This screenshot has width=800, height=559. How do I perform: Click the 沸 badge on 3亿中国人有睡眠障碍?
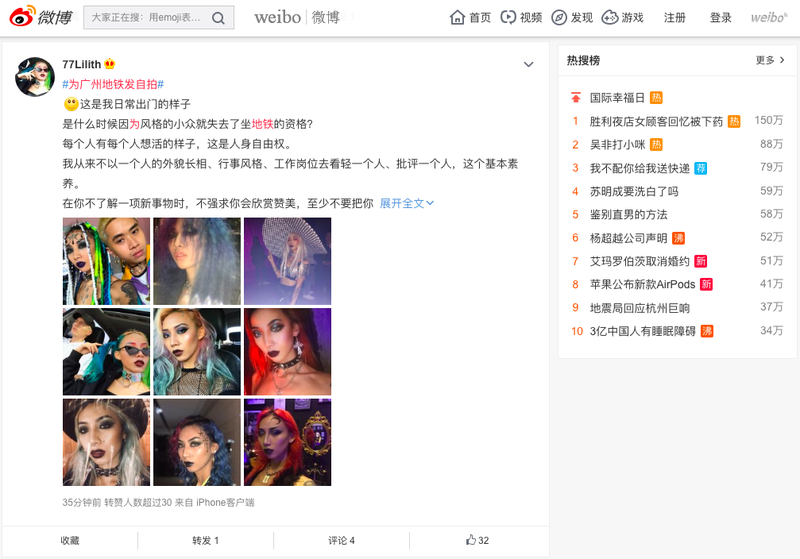point(707,332)
